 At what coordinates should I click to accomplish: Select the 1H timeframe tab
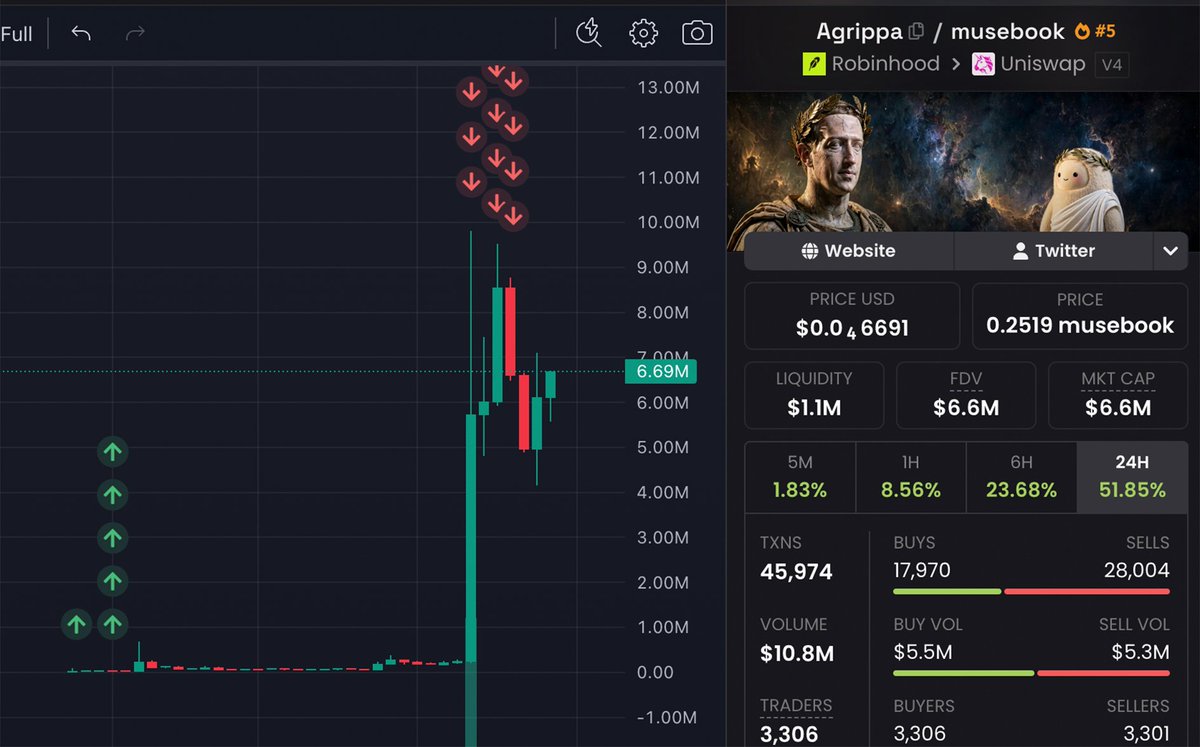(910, 477)
